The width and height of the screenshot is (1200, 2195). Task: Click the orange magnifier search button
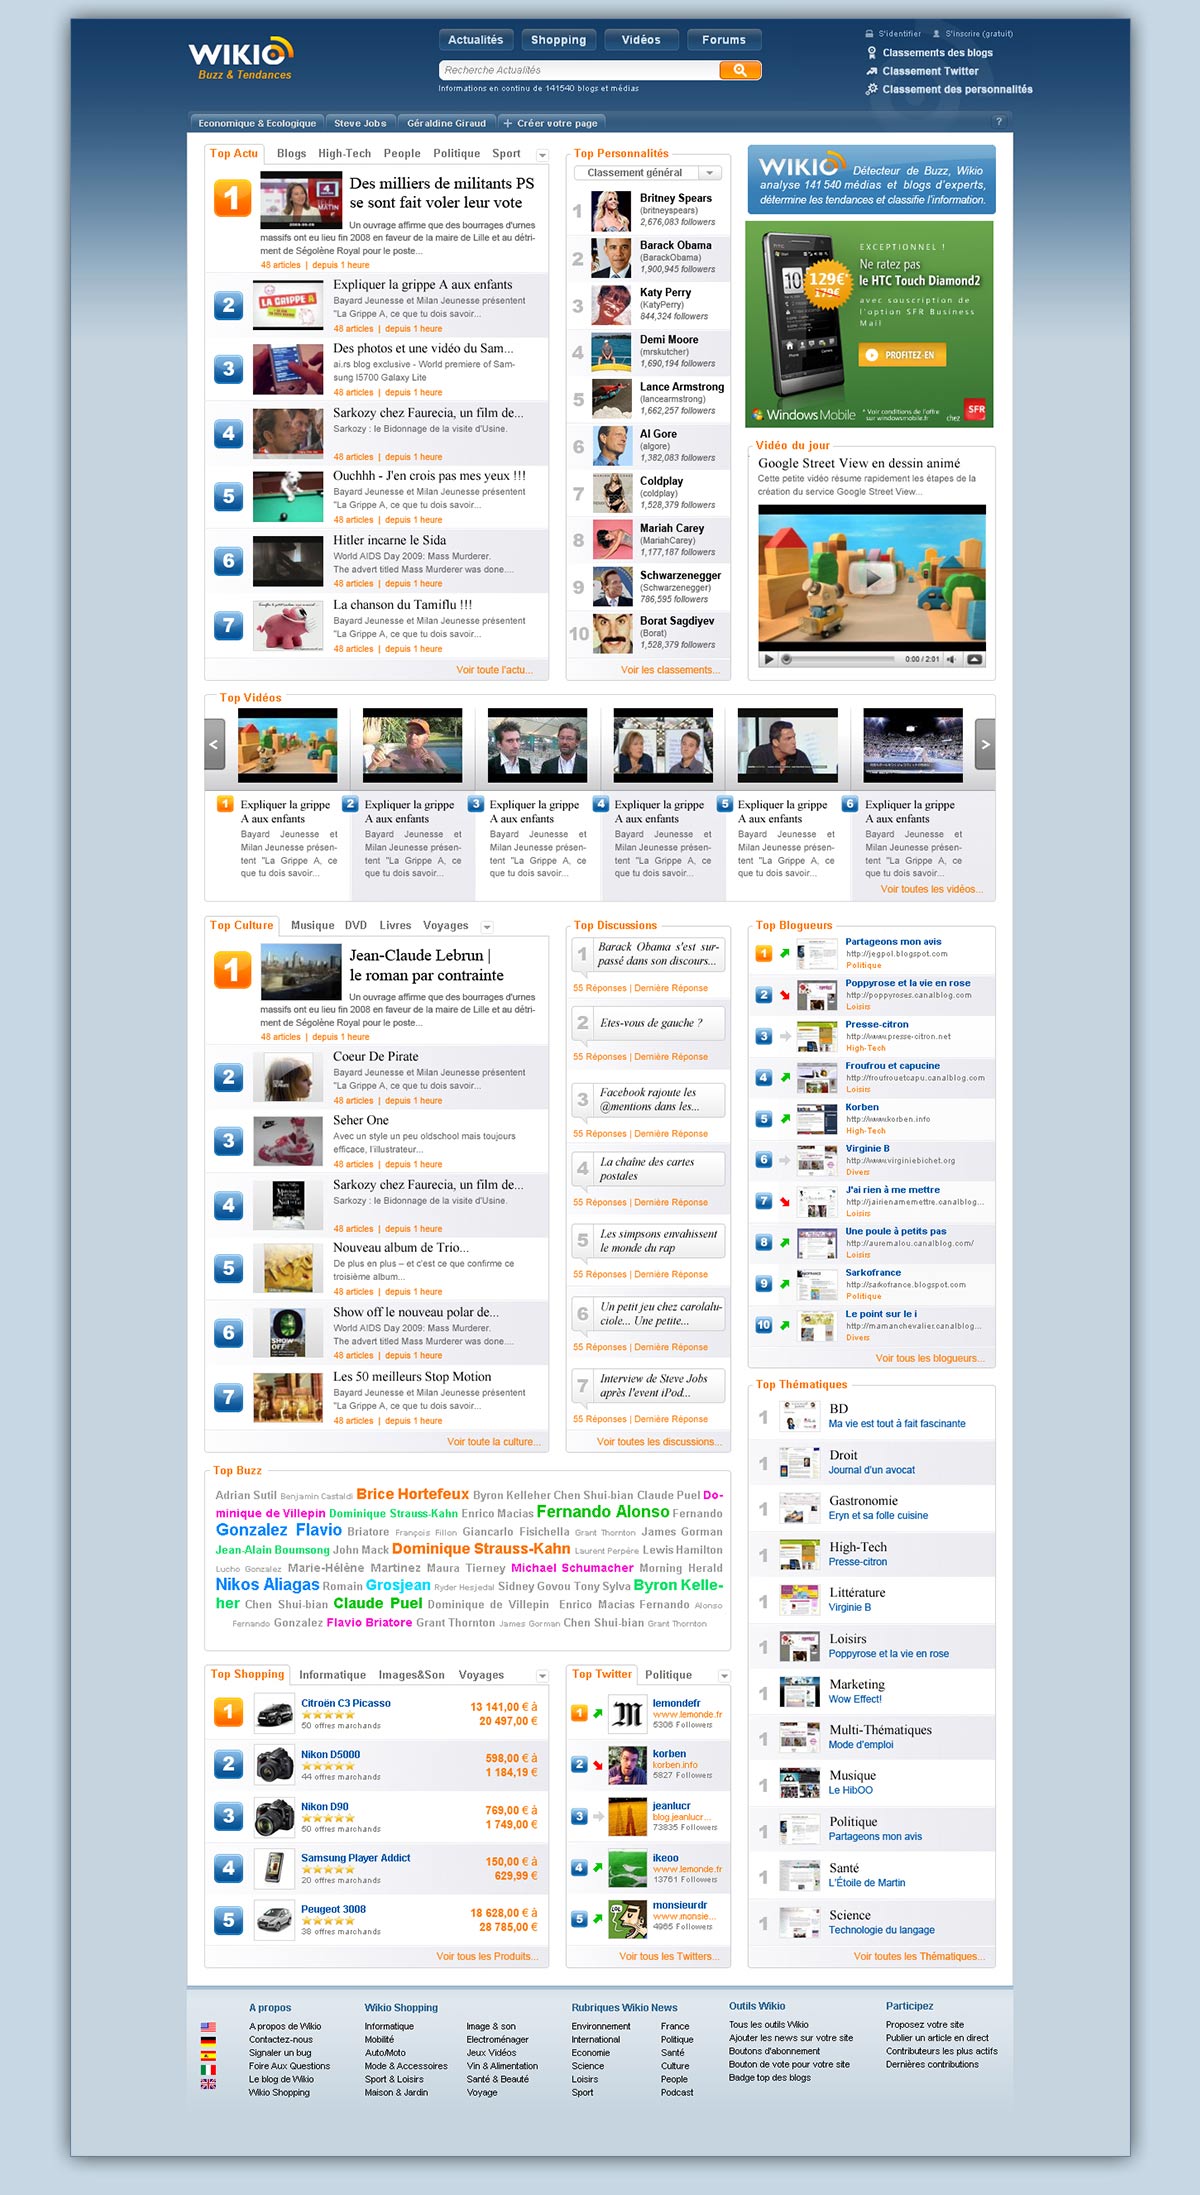click(740, 70)
